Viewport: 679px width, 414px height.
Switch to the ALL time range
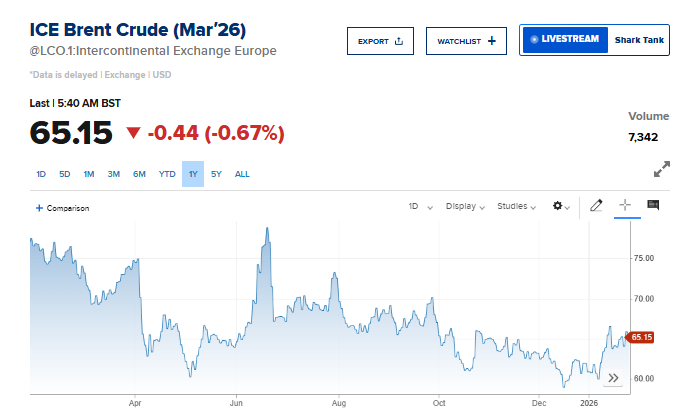(x=242, y=174)
